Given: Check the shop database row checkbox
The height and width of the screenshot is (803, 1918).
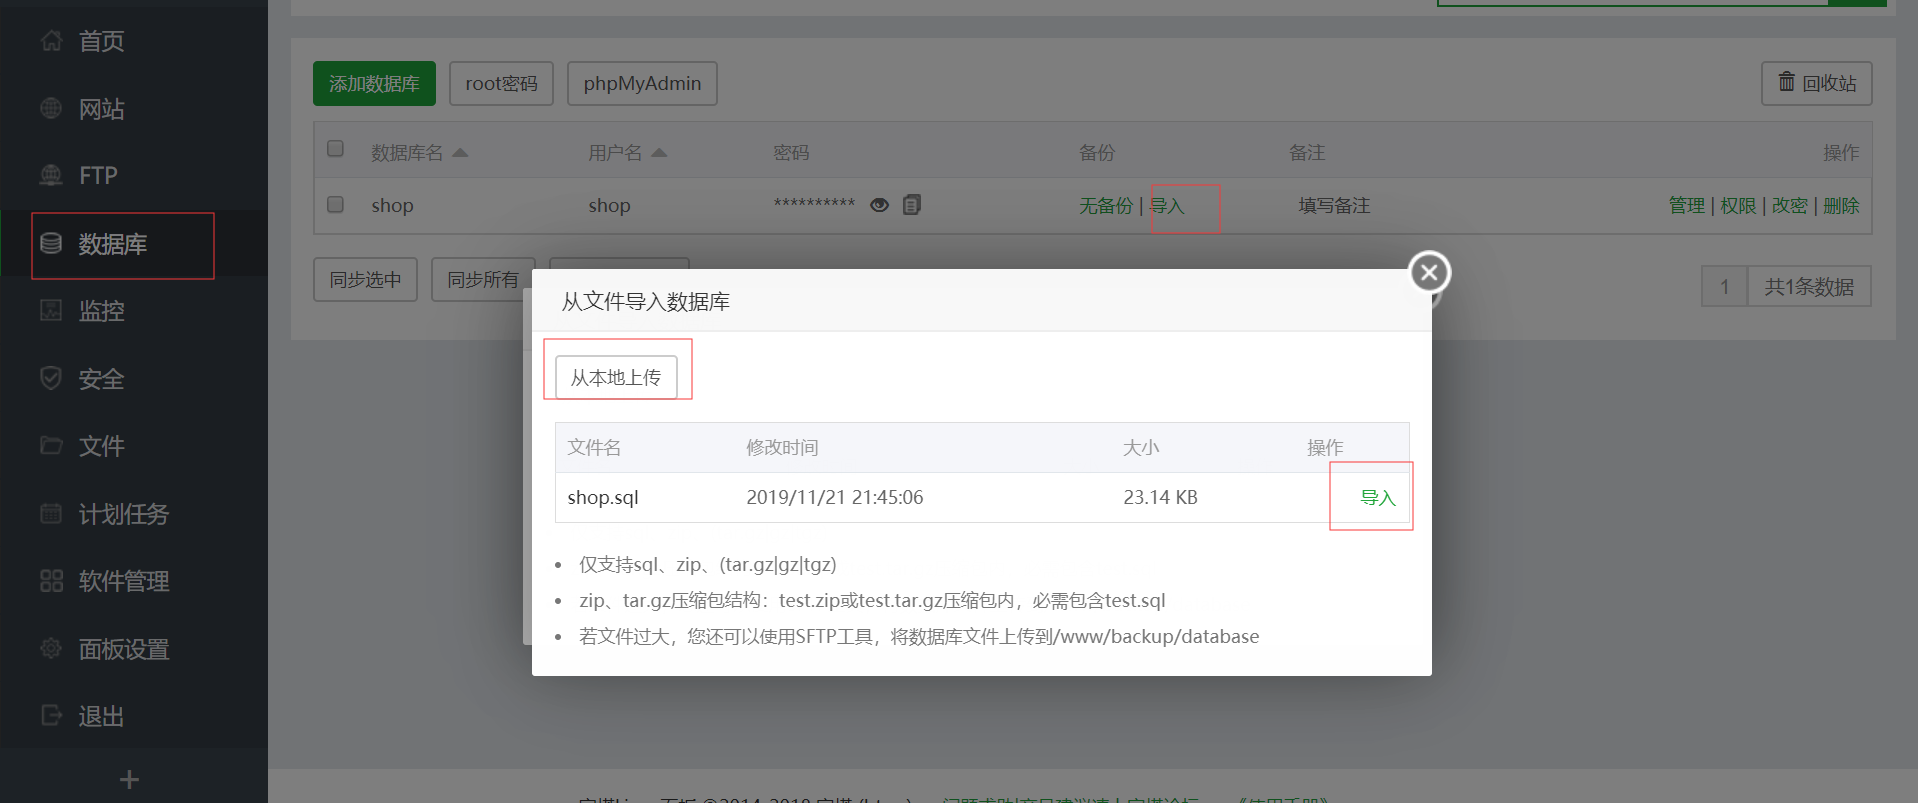Looking at the screenshot, I should [x=335, y=204].
